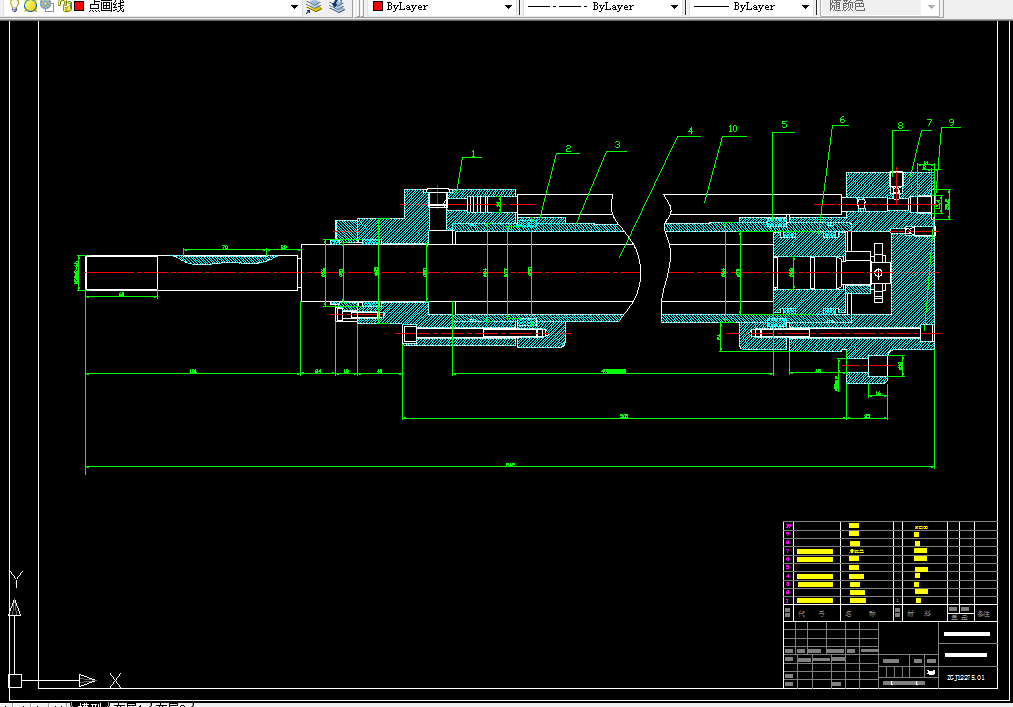Click the Layer Previous icon
This screenshot has width=1013, height=707.
(337, 6)
